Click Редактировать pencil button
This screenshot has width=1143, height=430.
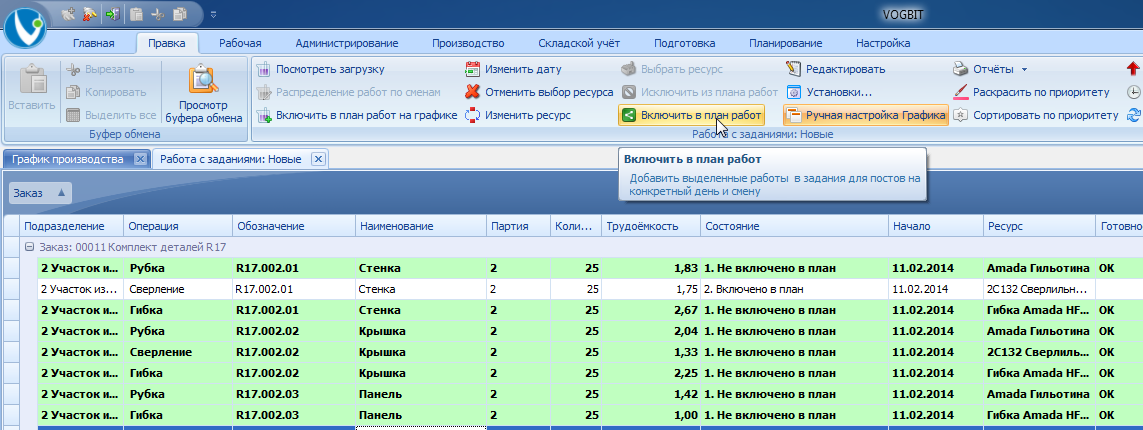pyautogui.click(x=835, y=69)
